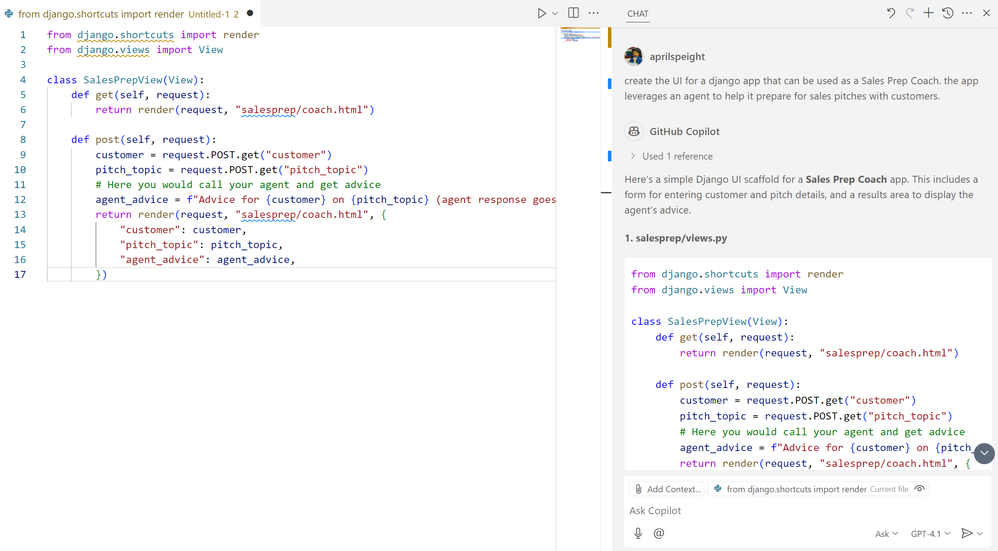Click the split editor icon
The height and width of the screenshot is (551, 998).
573,14
